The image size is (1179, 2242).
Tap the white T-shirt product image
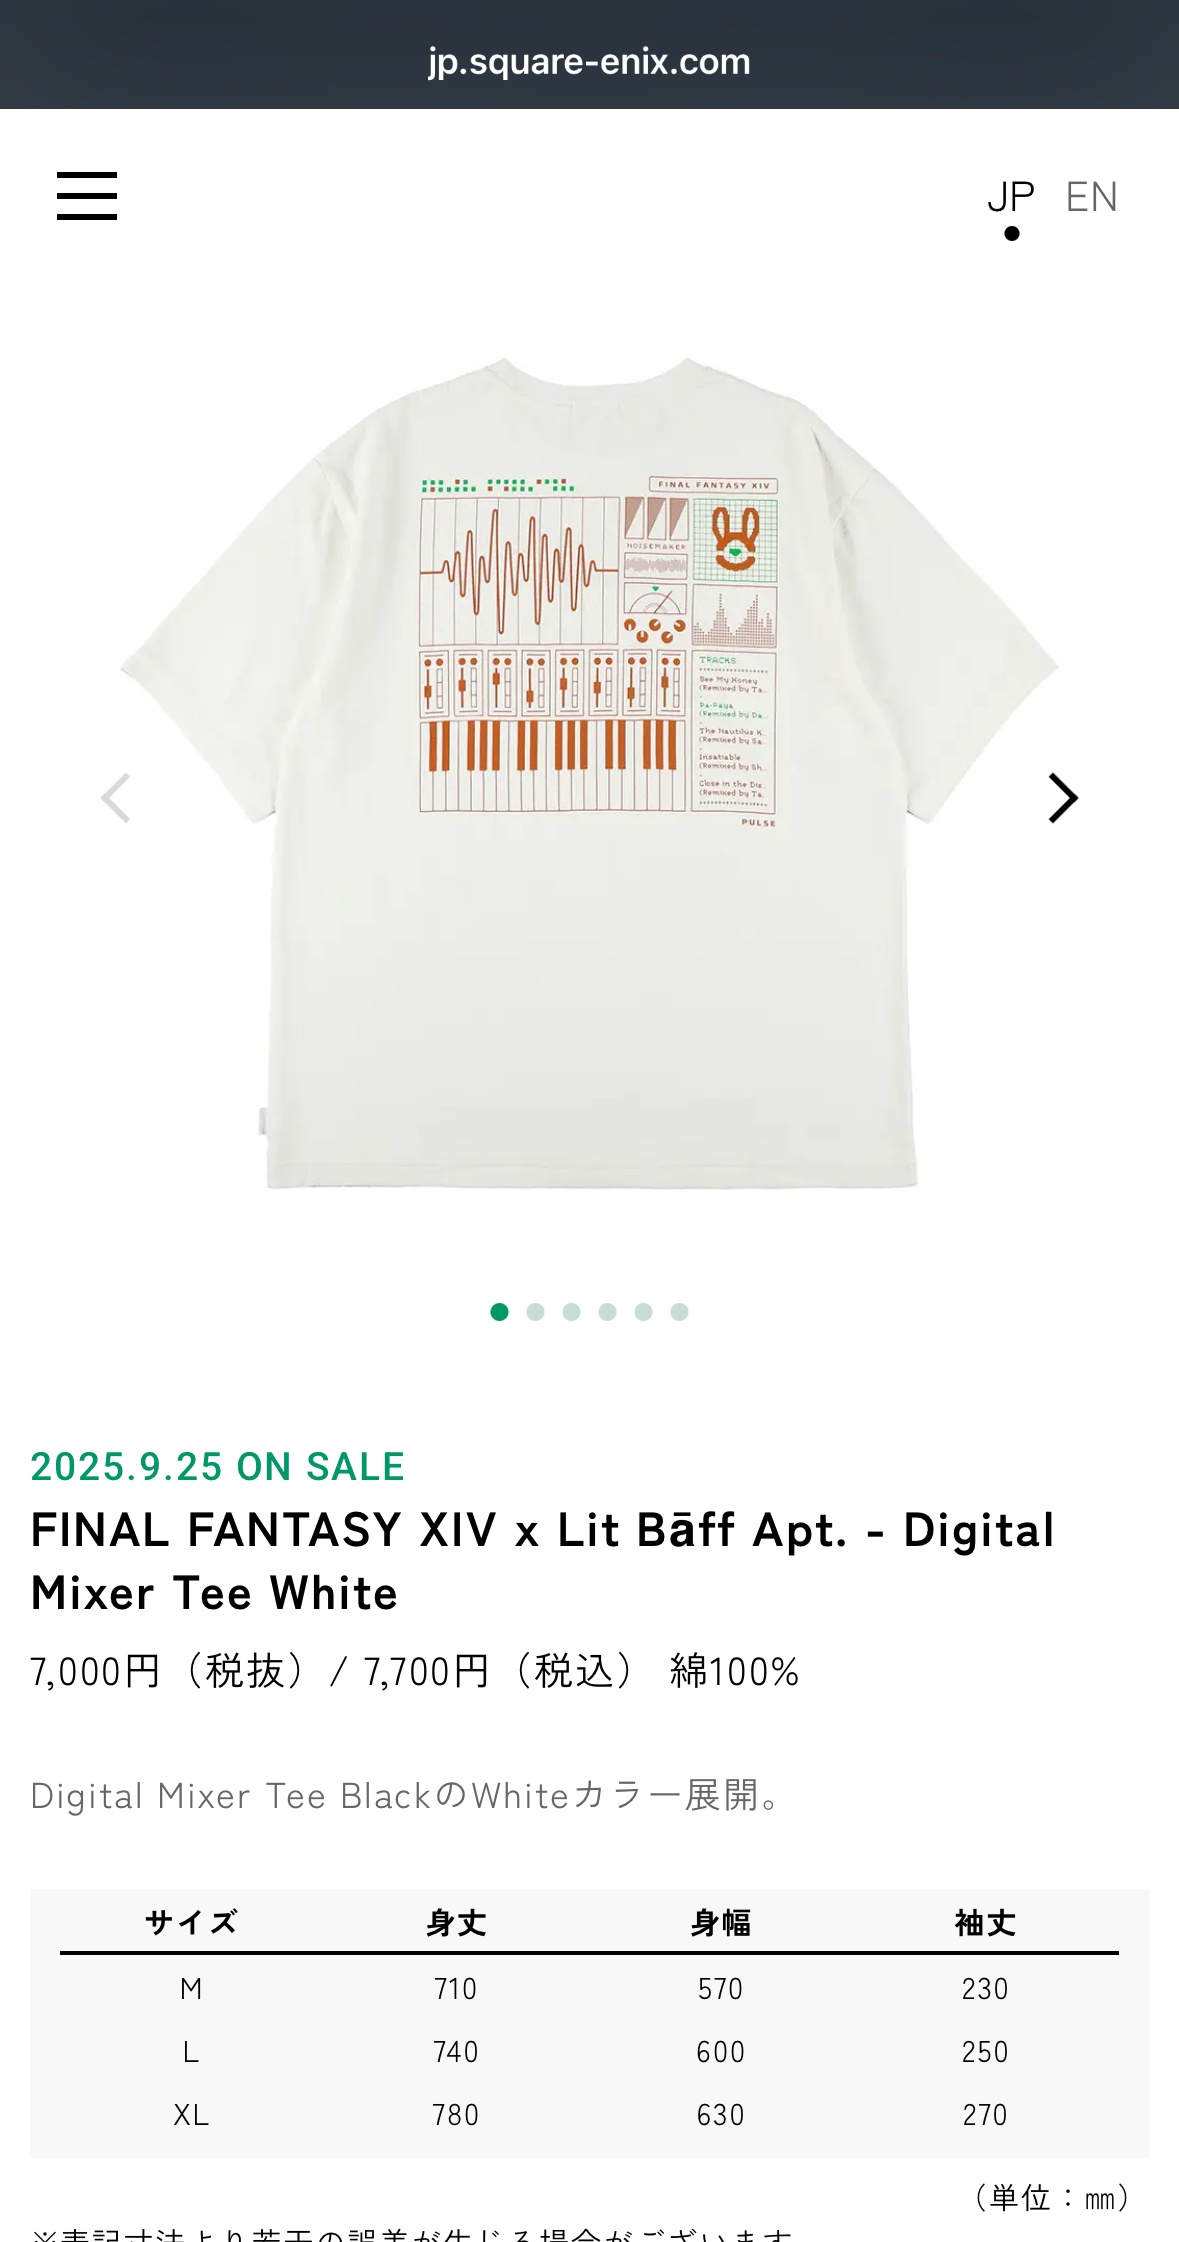tap(590, 772)
